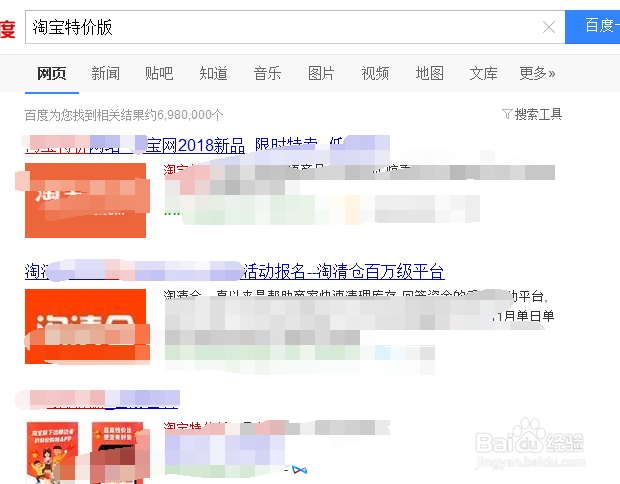Expand the 更多» menu
Screen dimensions: 620x484
click(x=537, y=74)
